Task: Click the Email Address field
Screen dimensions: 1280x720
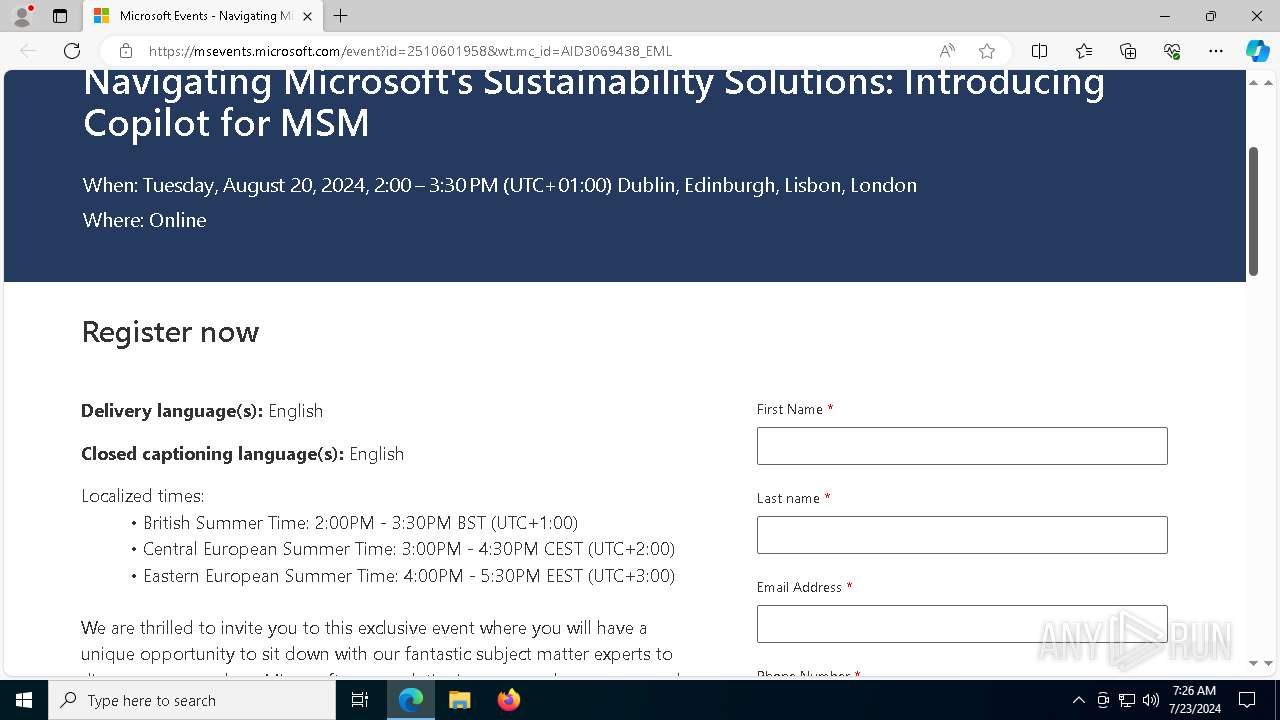Action: tap(962, 624)
